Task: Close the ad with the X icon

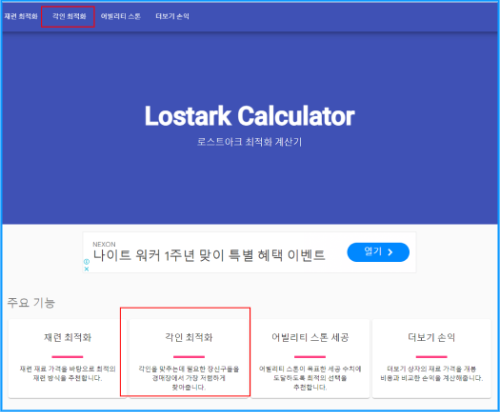Action: tap(87, 269)
